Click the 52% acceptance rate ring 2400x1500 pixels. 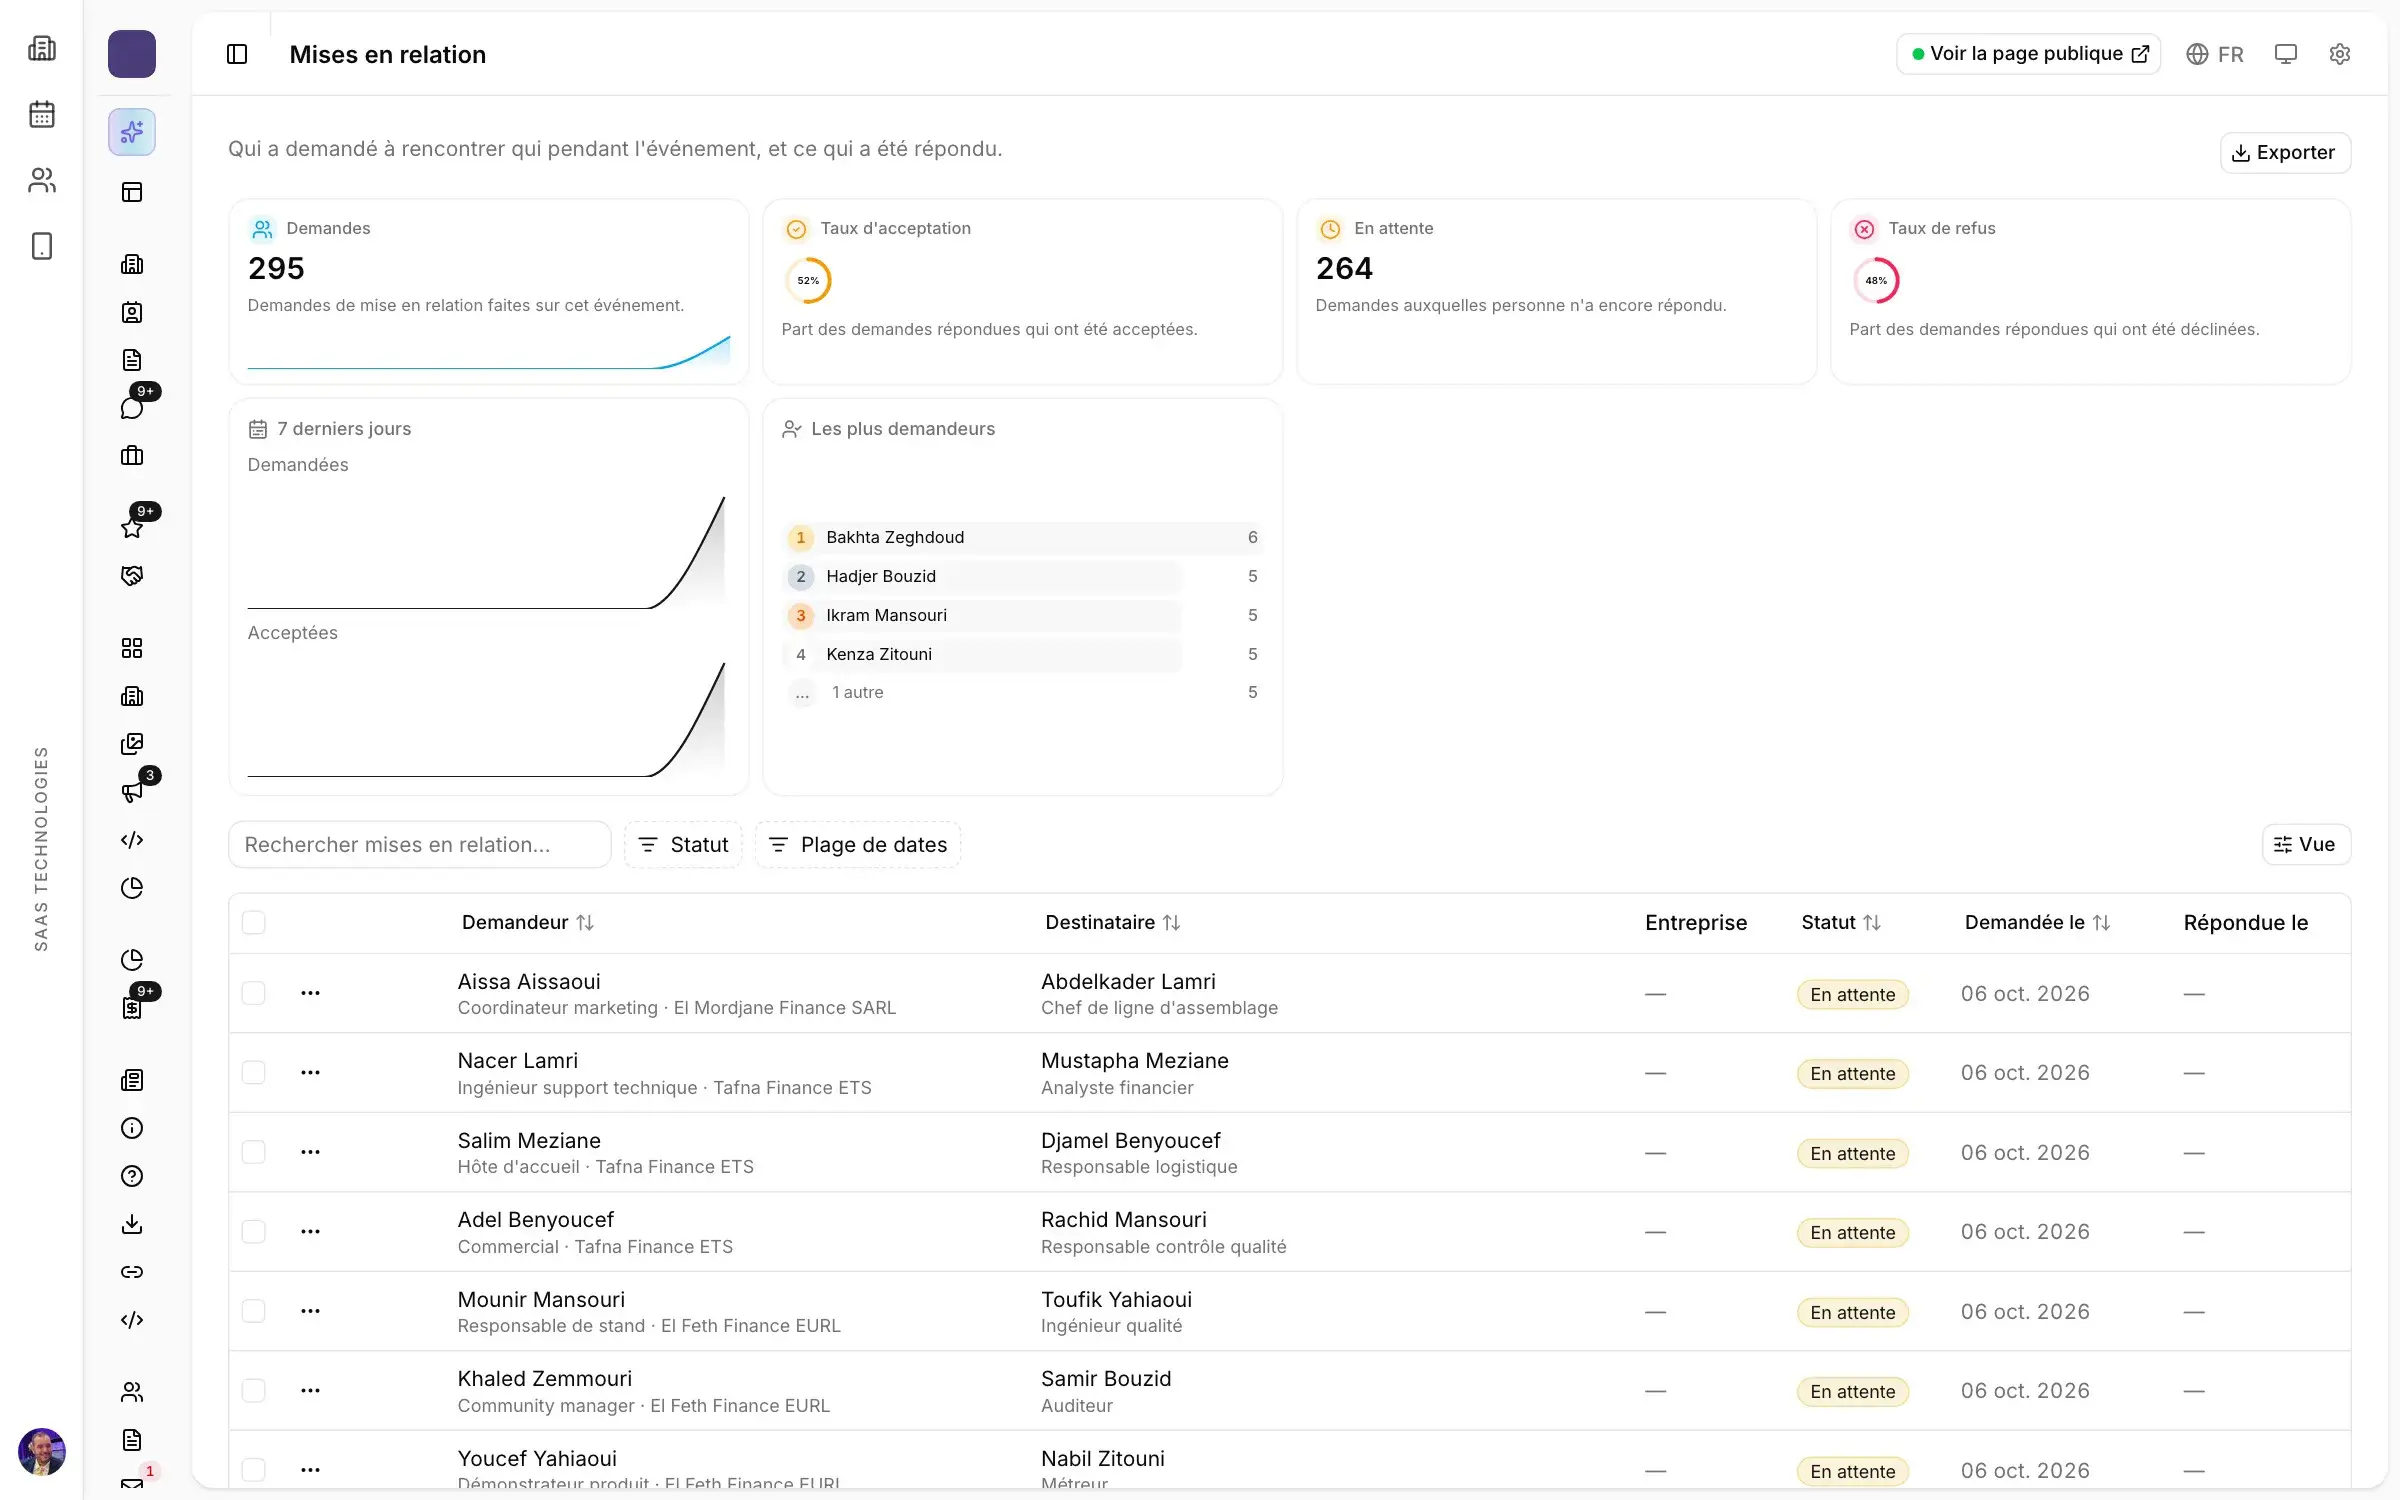[808, 281]
